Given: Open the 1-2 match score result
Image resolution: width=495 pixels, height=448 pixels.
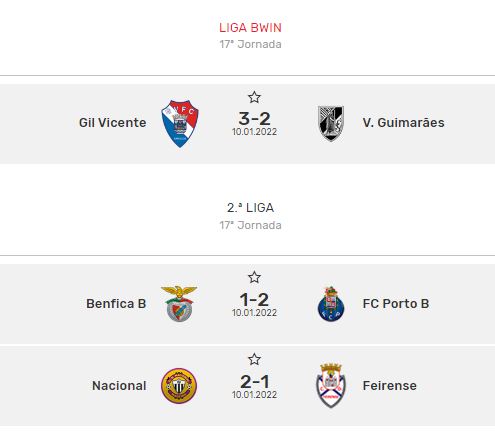Looking at the screenshot, I should [254, 299].
